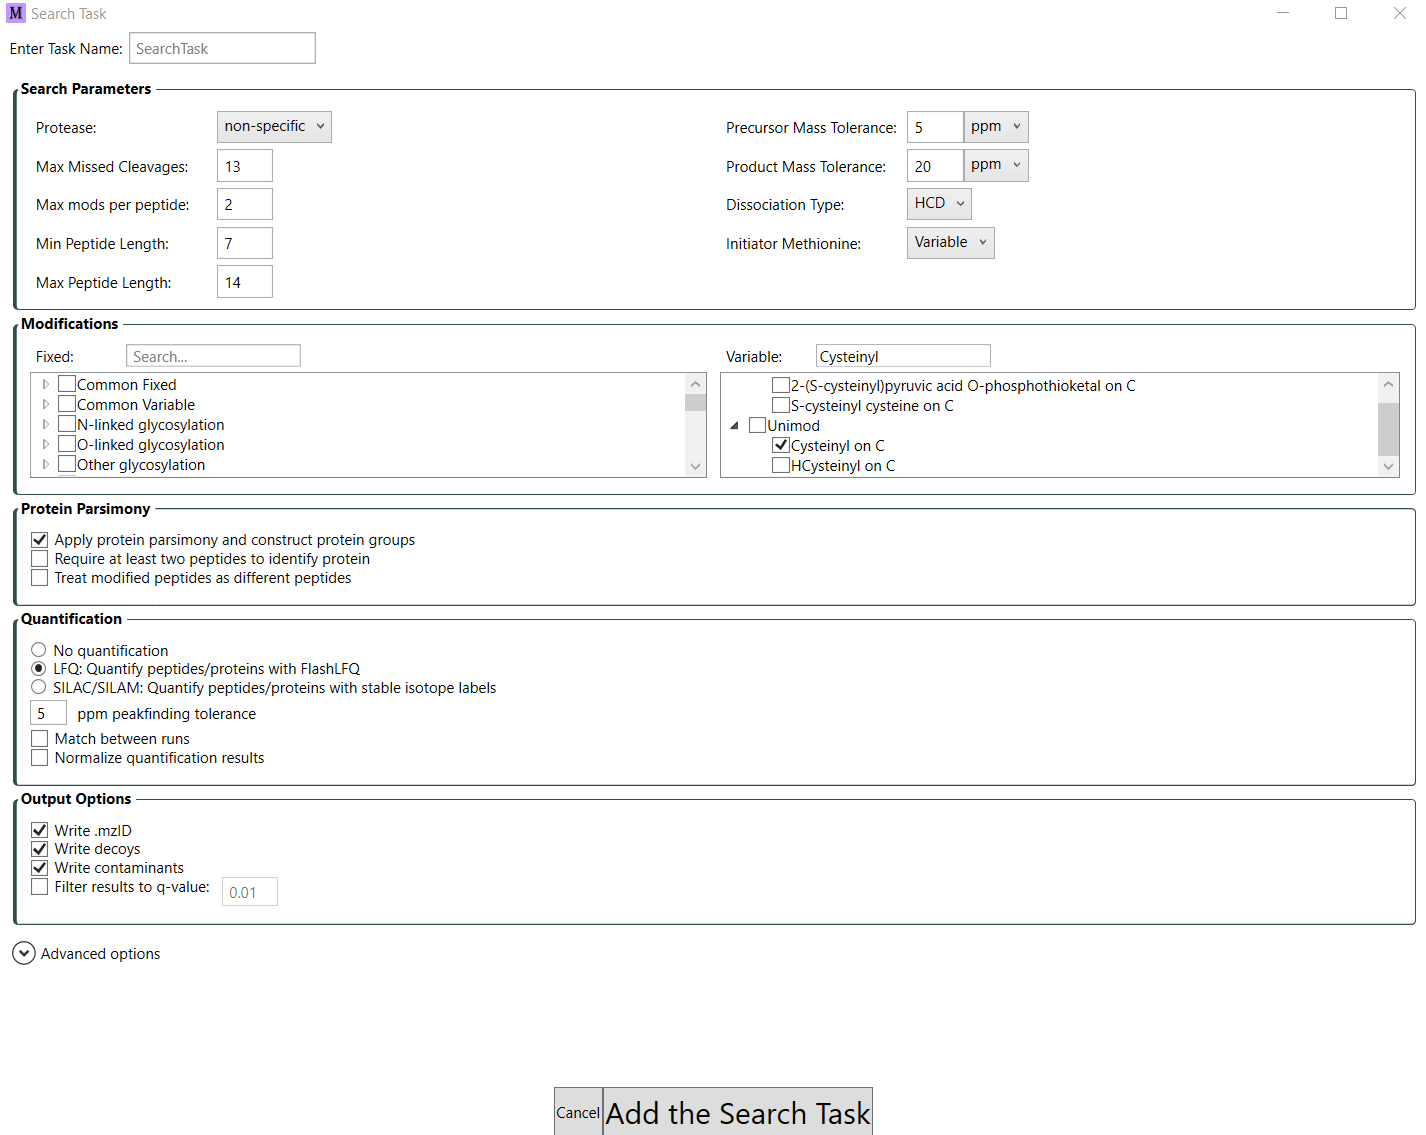1426x1135 pixels.
Task: Click the Cancel button
Action: tap(578, 1112)
